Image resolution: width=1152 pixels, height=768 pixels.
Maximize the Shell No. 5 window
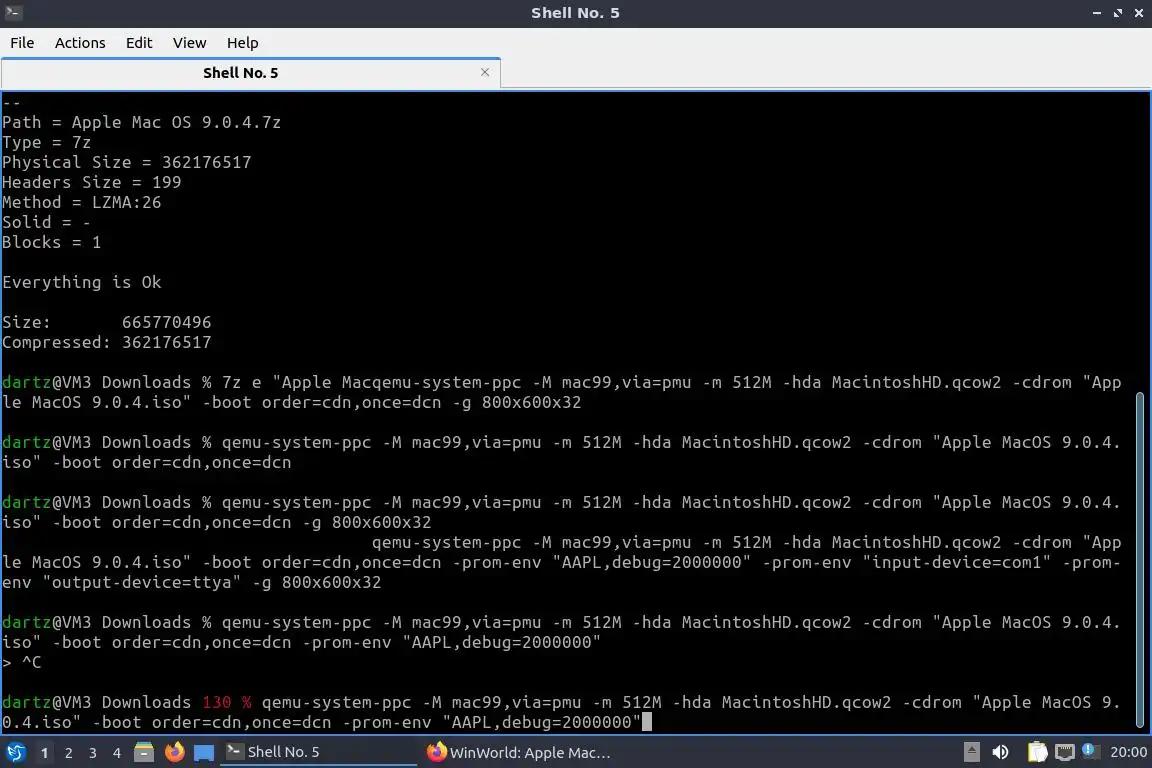(1117, 13)
